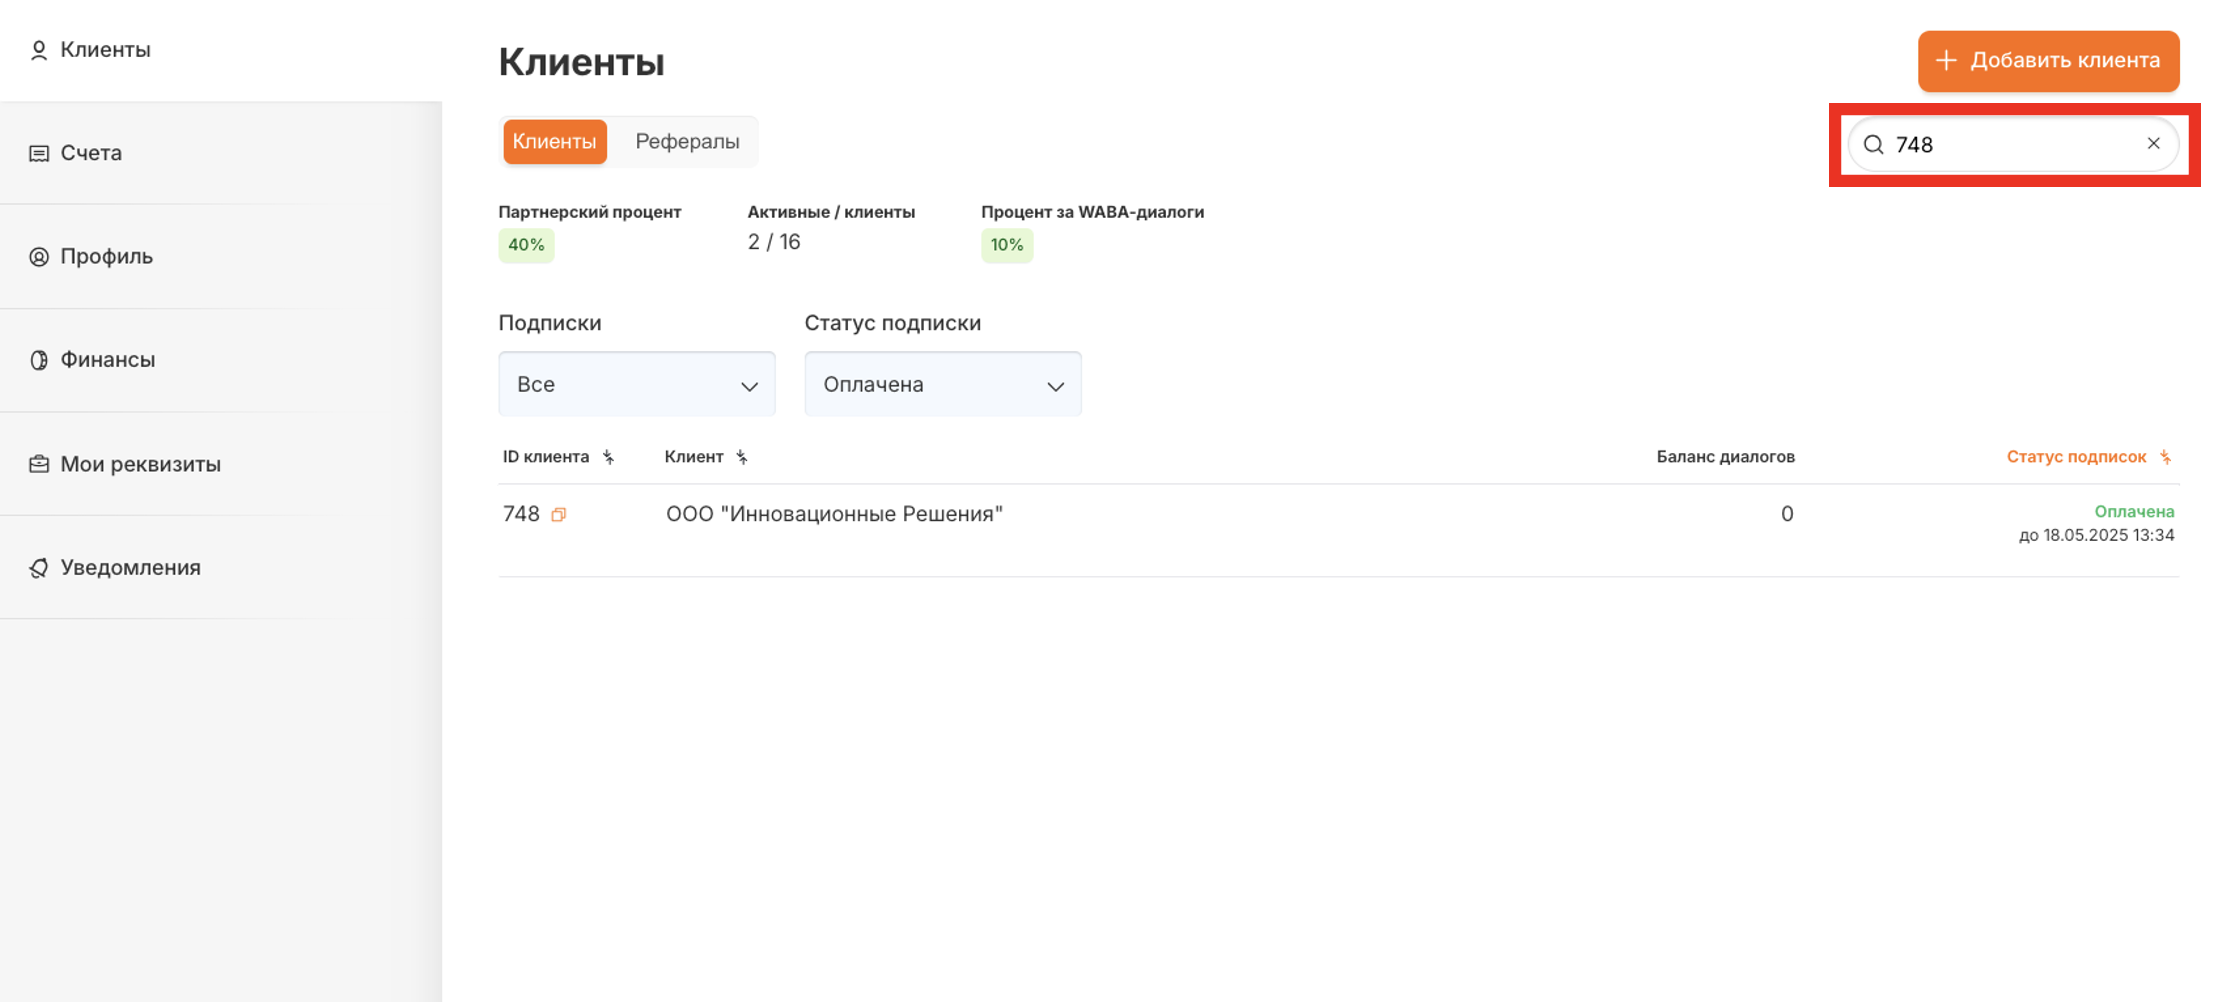Open Профиль section in sidebar
This screenshot has height=1002, width=2232.
(106, 257)
